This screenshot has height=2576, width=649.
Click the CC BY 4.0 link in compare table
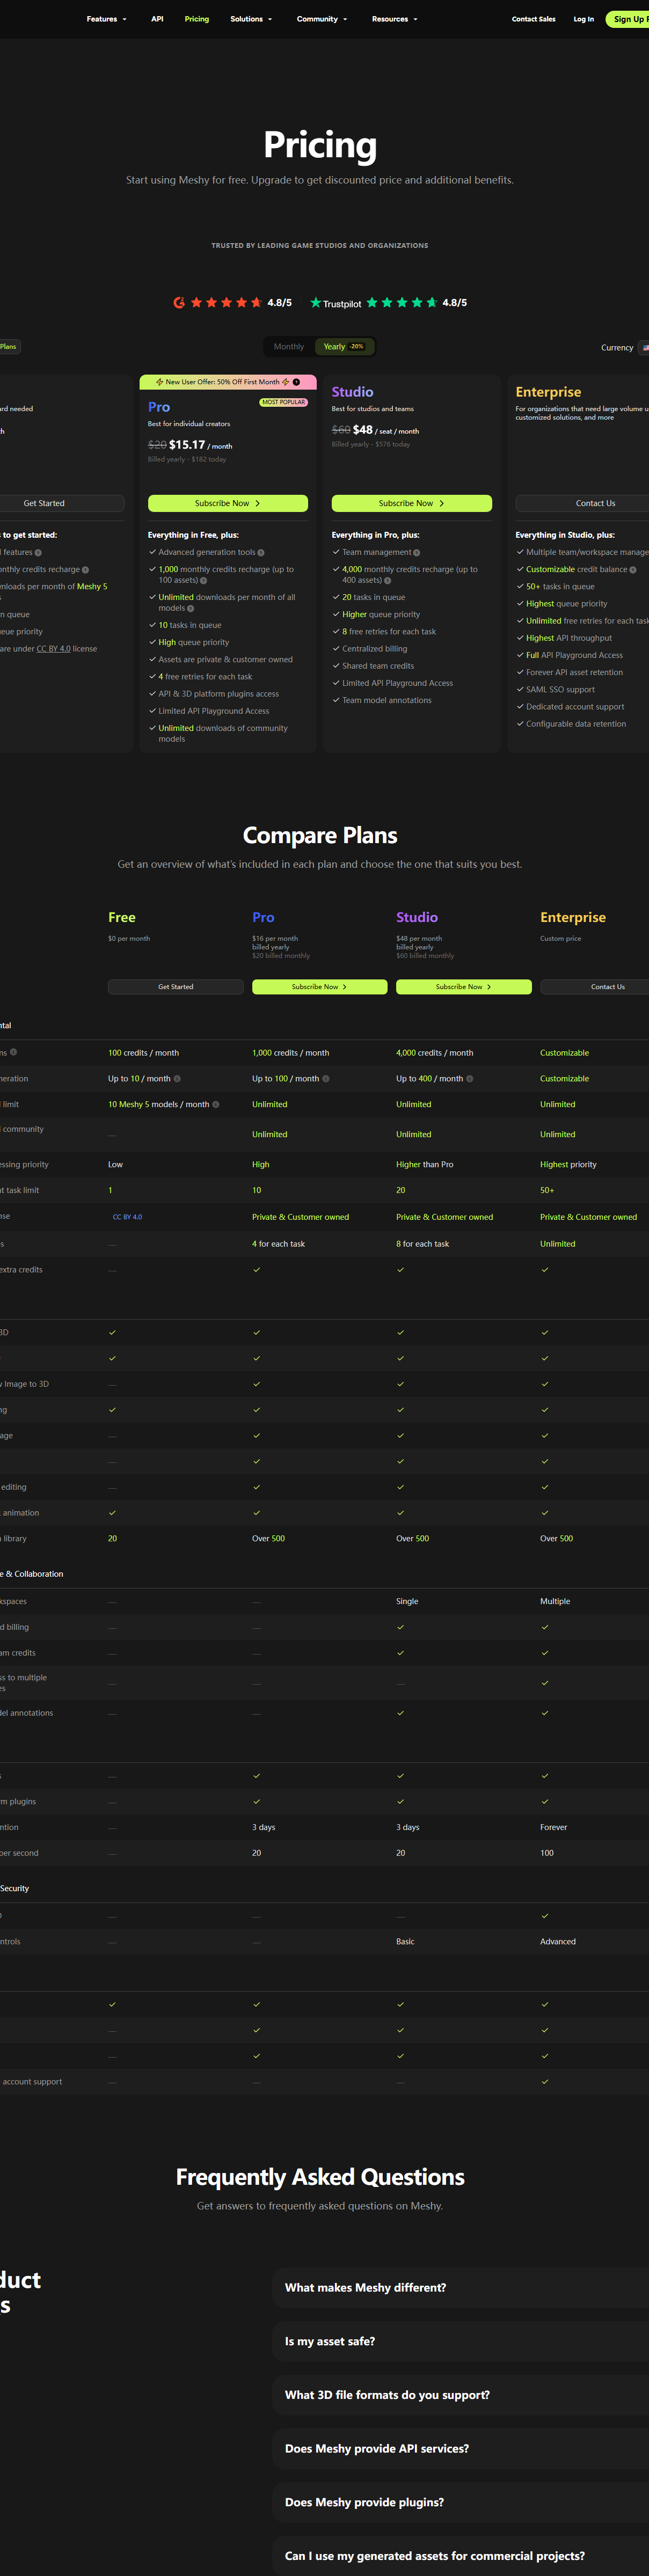(127, 1217)
